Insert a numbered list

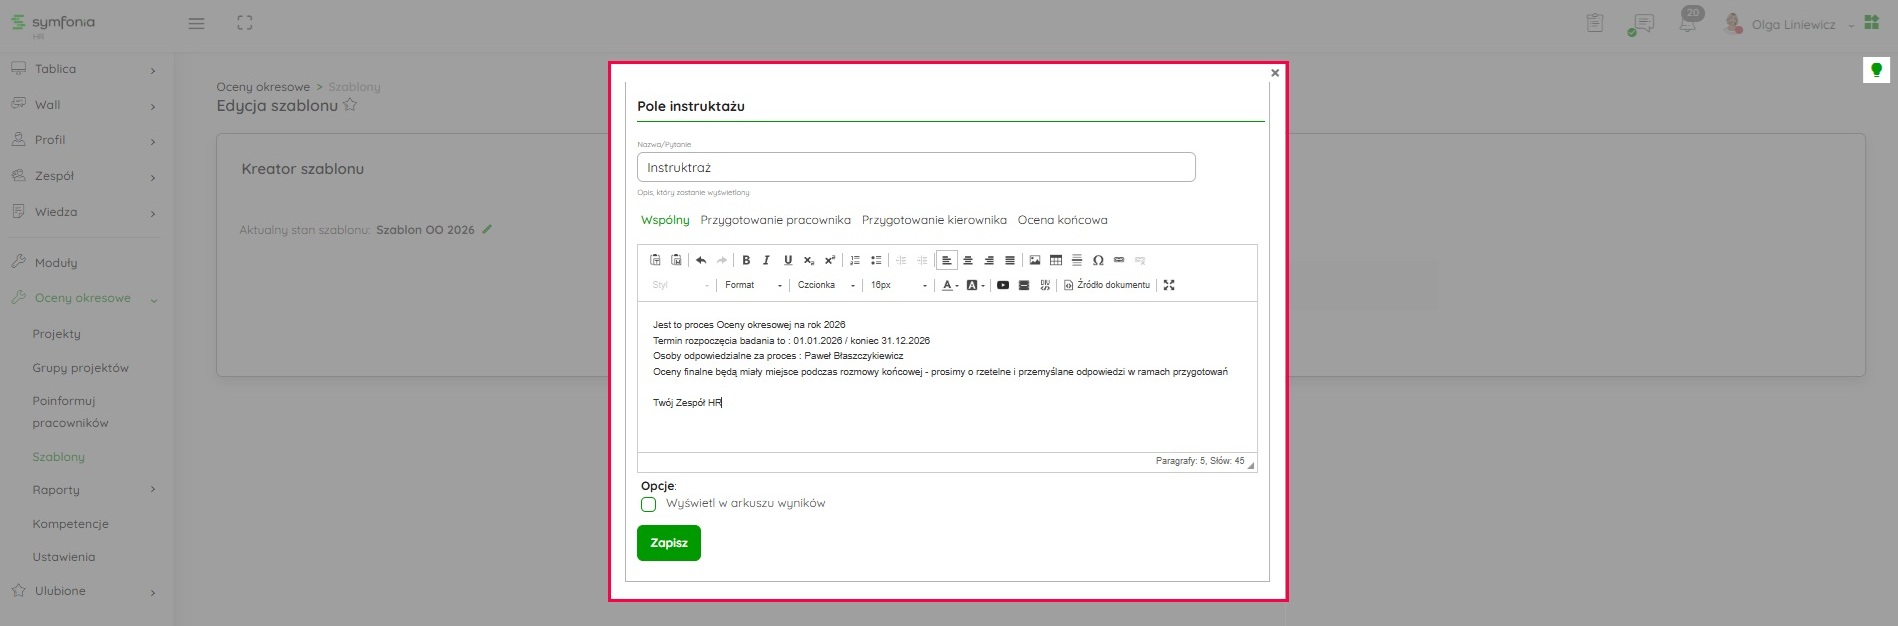click(x=855, y=260)
